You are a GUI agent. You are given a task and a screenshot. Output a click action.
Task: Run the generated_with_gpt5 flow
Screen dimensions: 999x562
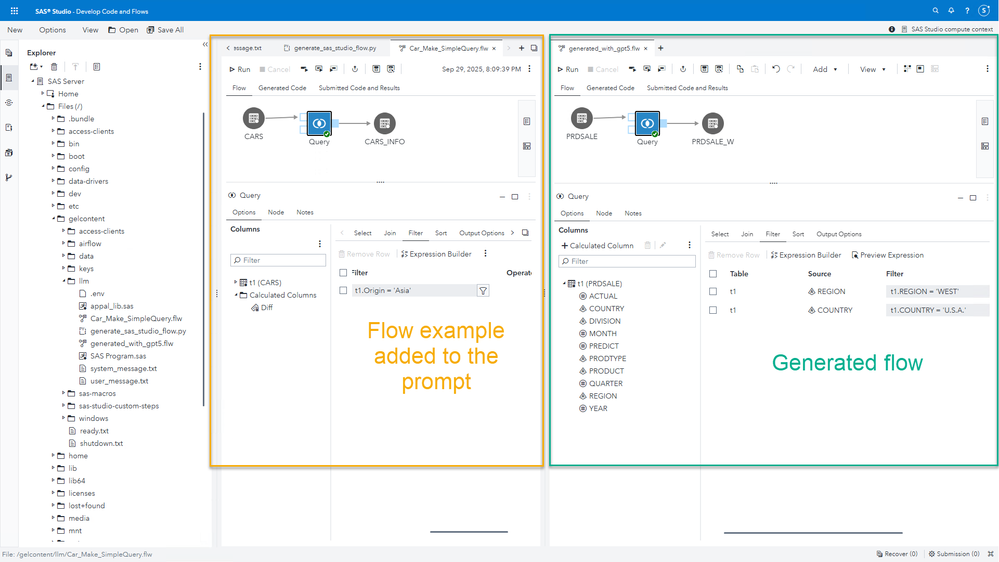pos(568,69)
